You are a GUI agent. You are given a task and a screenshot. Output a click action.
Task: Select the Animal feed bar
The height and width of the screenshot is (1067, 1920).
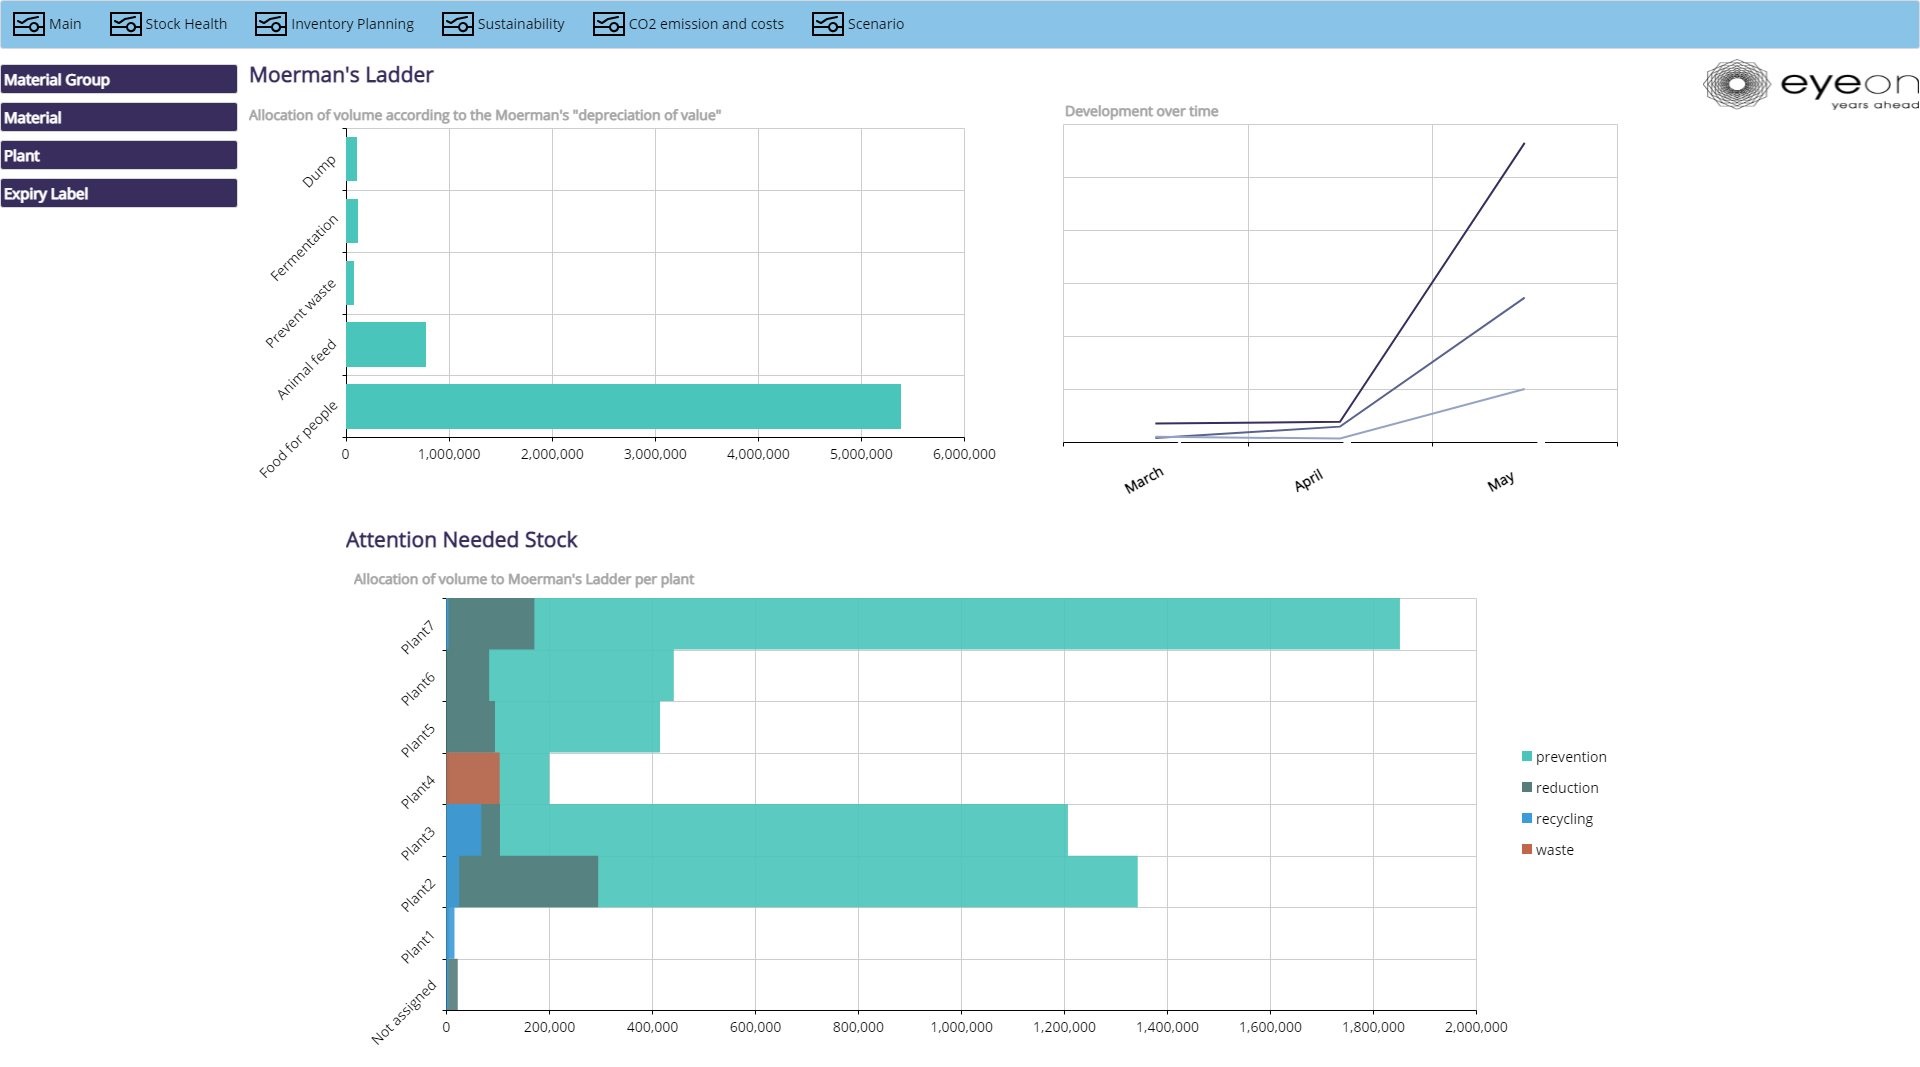pos(386,345)
